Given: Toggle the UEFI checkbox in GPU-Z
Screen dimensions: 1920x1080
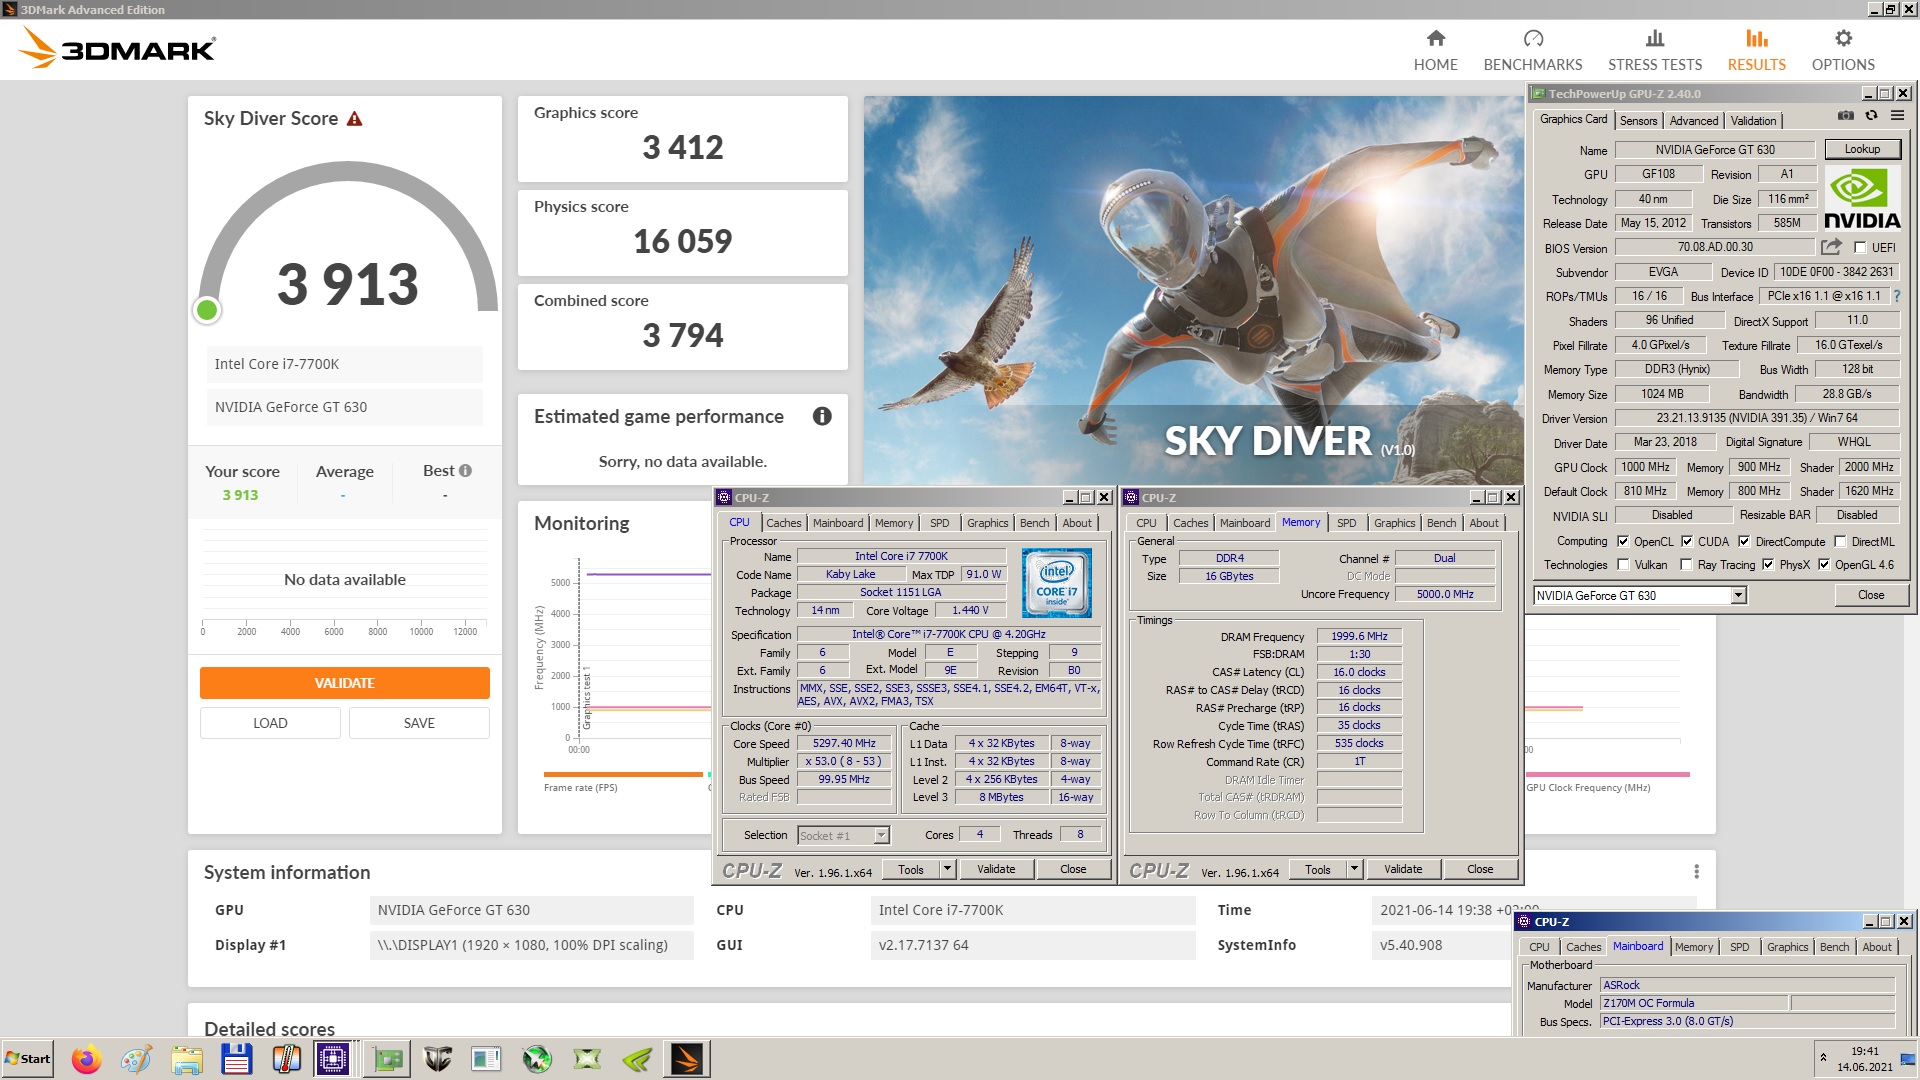Looking at the screenshot, I should click(1860, 247).
